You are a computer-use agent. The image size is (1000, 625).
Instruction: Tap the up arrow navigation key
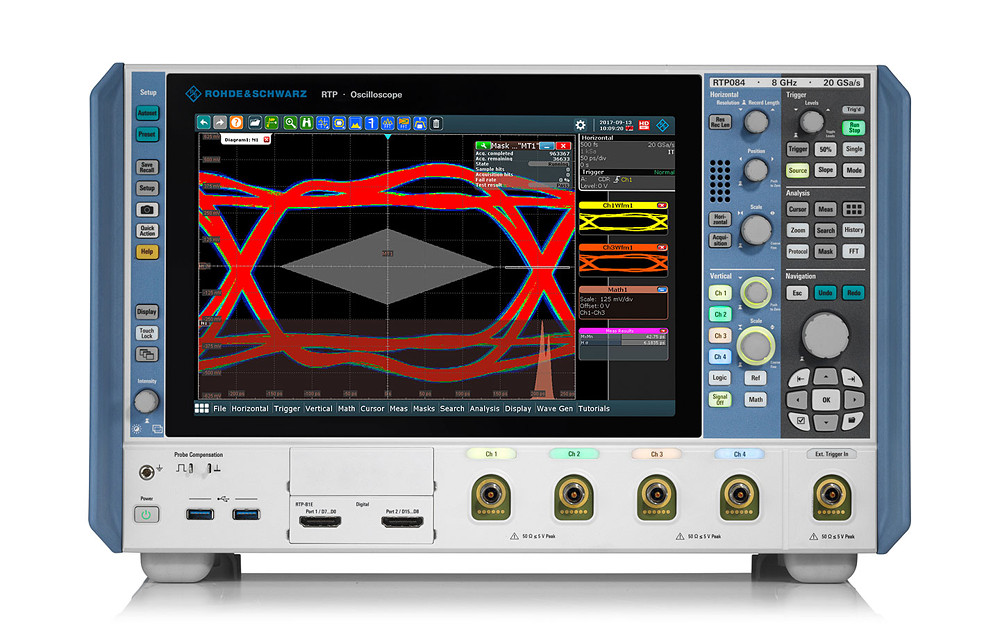click(826, 376)
